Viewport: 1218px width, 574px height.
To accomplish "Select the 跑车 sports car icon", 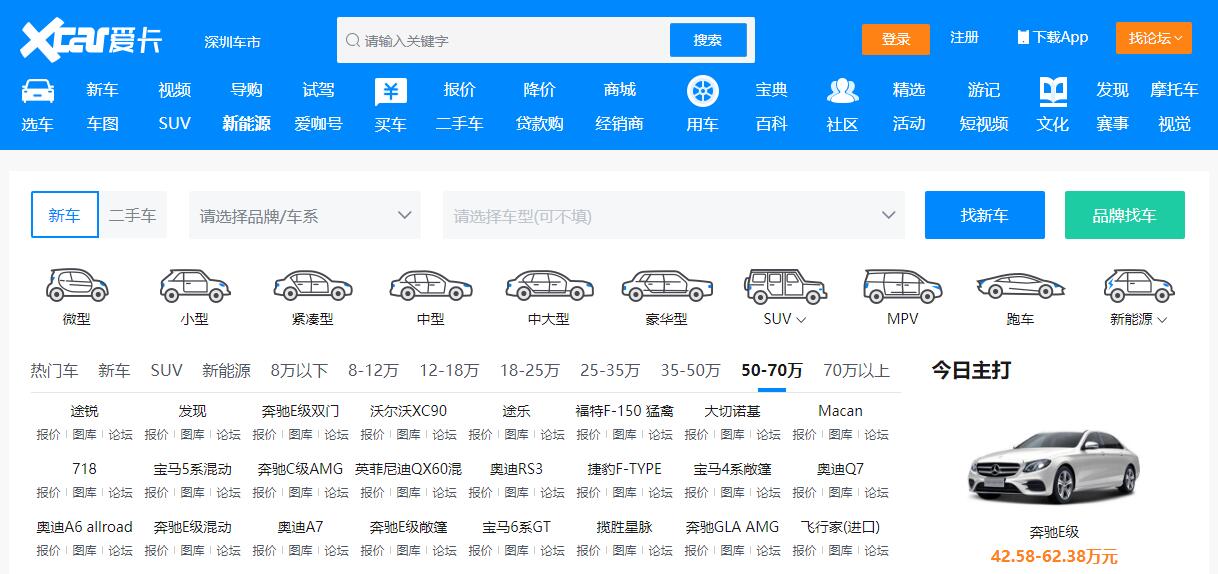I will 1021,286.
